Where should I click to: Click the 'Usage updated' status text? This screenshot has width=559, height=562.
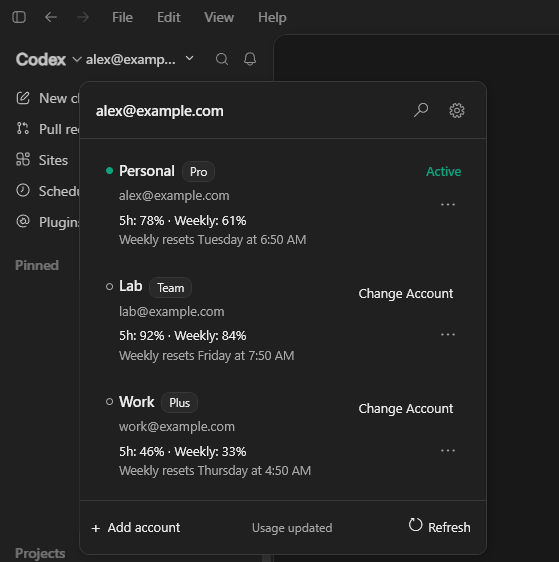[292, 528]
